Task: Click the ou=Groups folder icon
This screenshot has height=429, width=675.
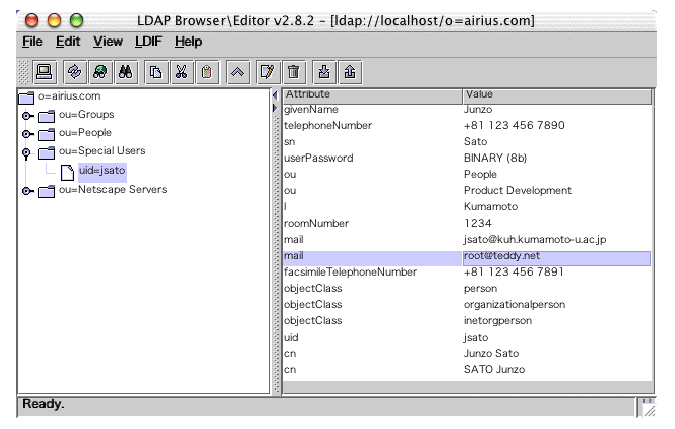Action: point(46,116)
